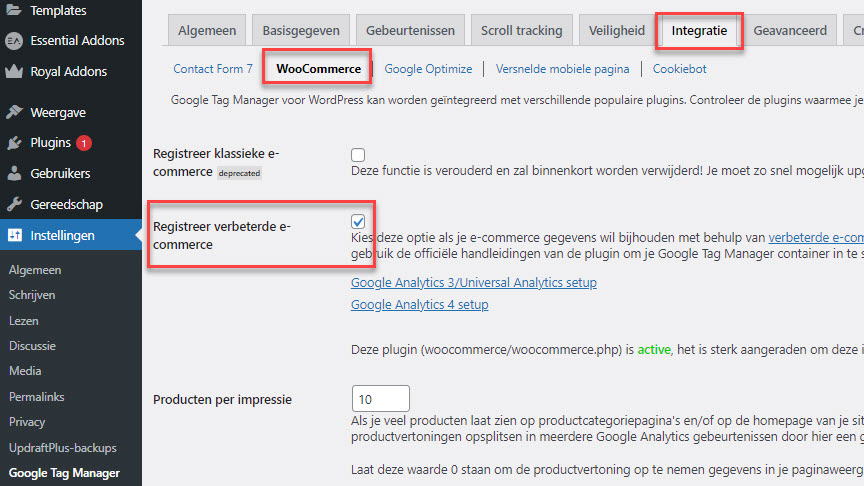Viewport: 864px width, 486px height.
Task: Open the Algemeen tab
Action: [207, 30]
